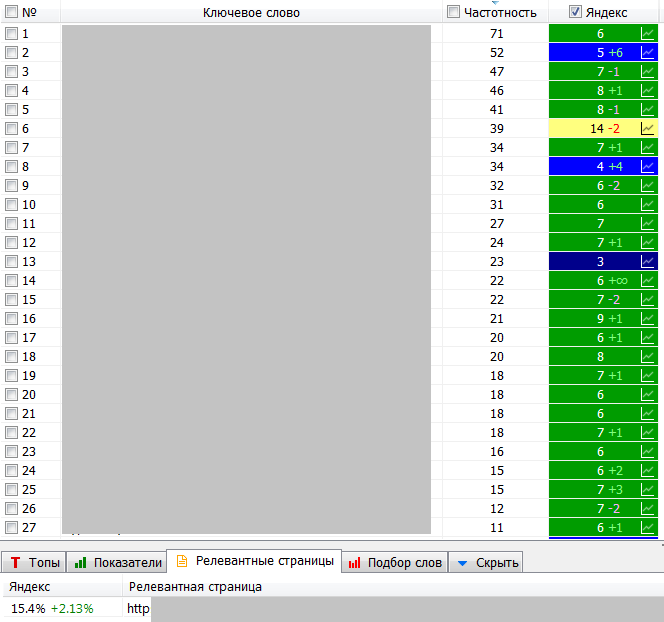Check the checkbox for row 13
This screenshot has height=622, width=664.
pos(11,261)
